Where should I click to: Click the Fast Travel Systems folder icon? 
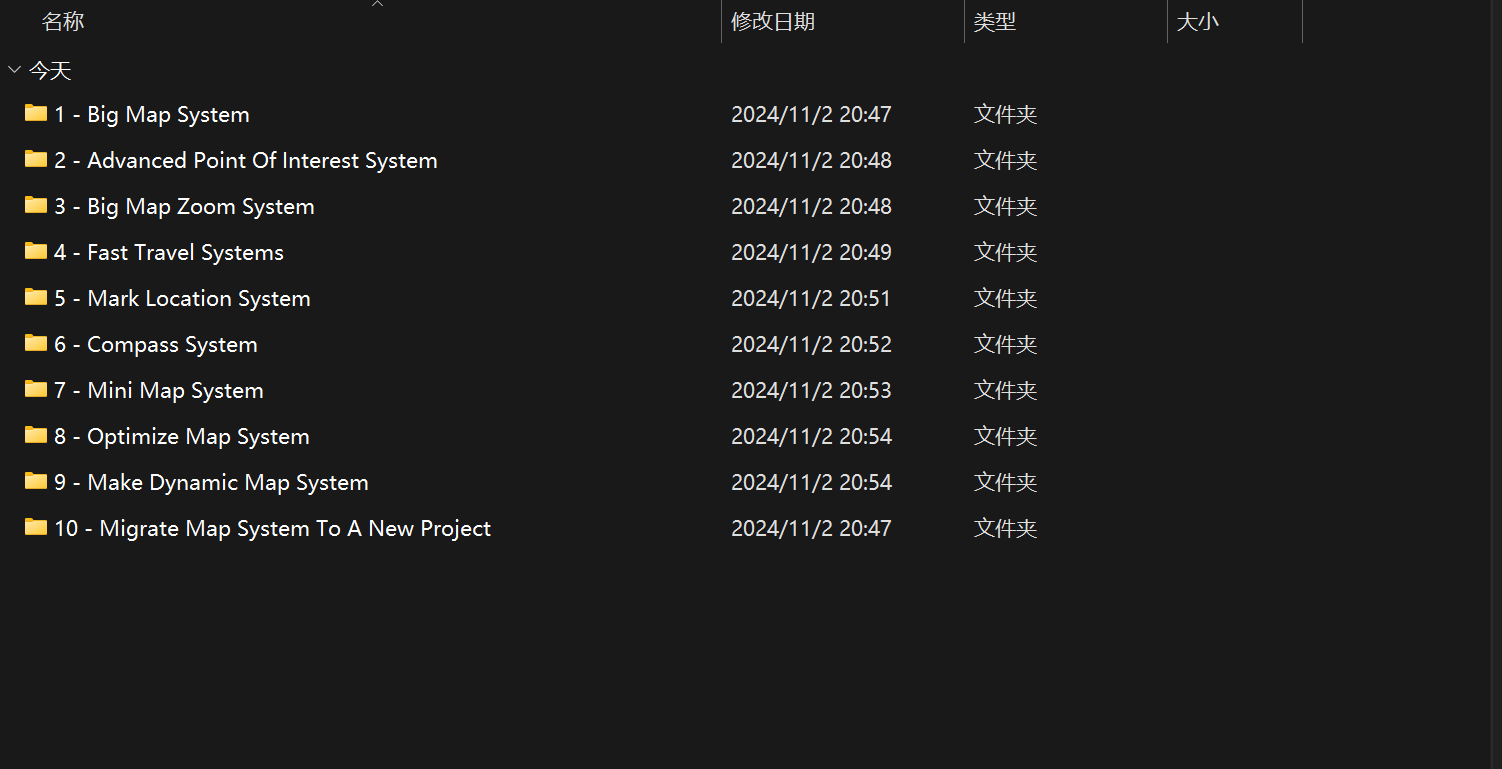36,251
